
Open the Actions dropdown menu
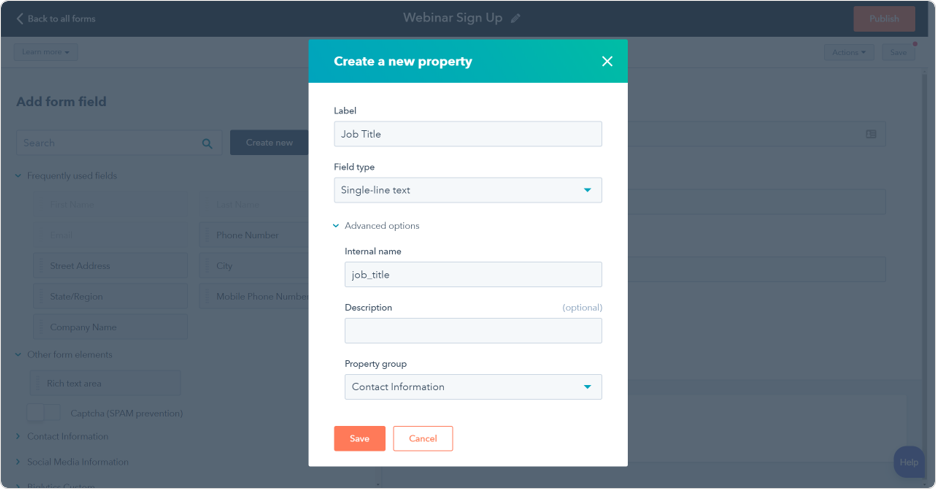[x=849, y=52]
